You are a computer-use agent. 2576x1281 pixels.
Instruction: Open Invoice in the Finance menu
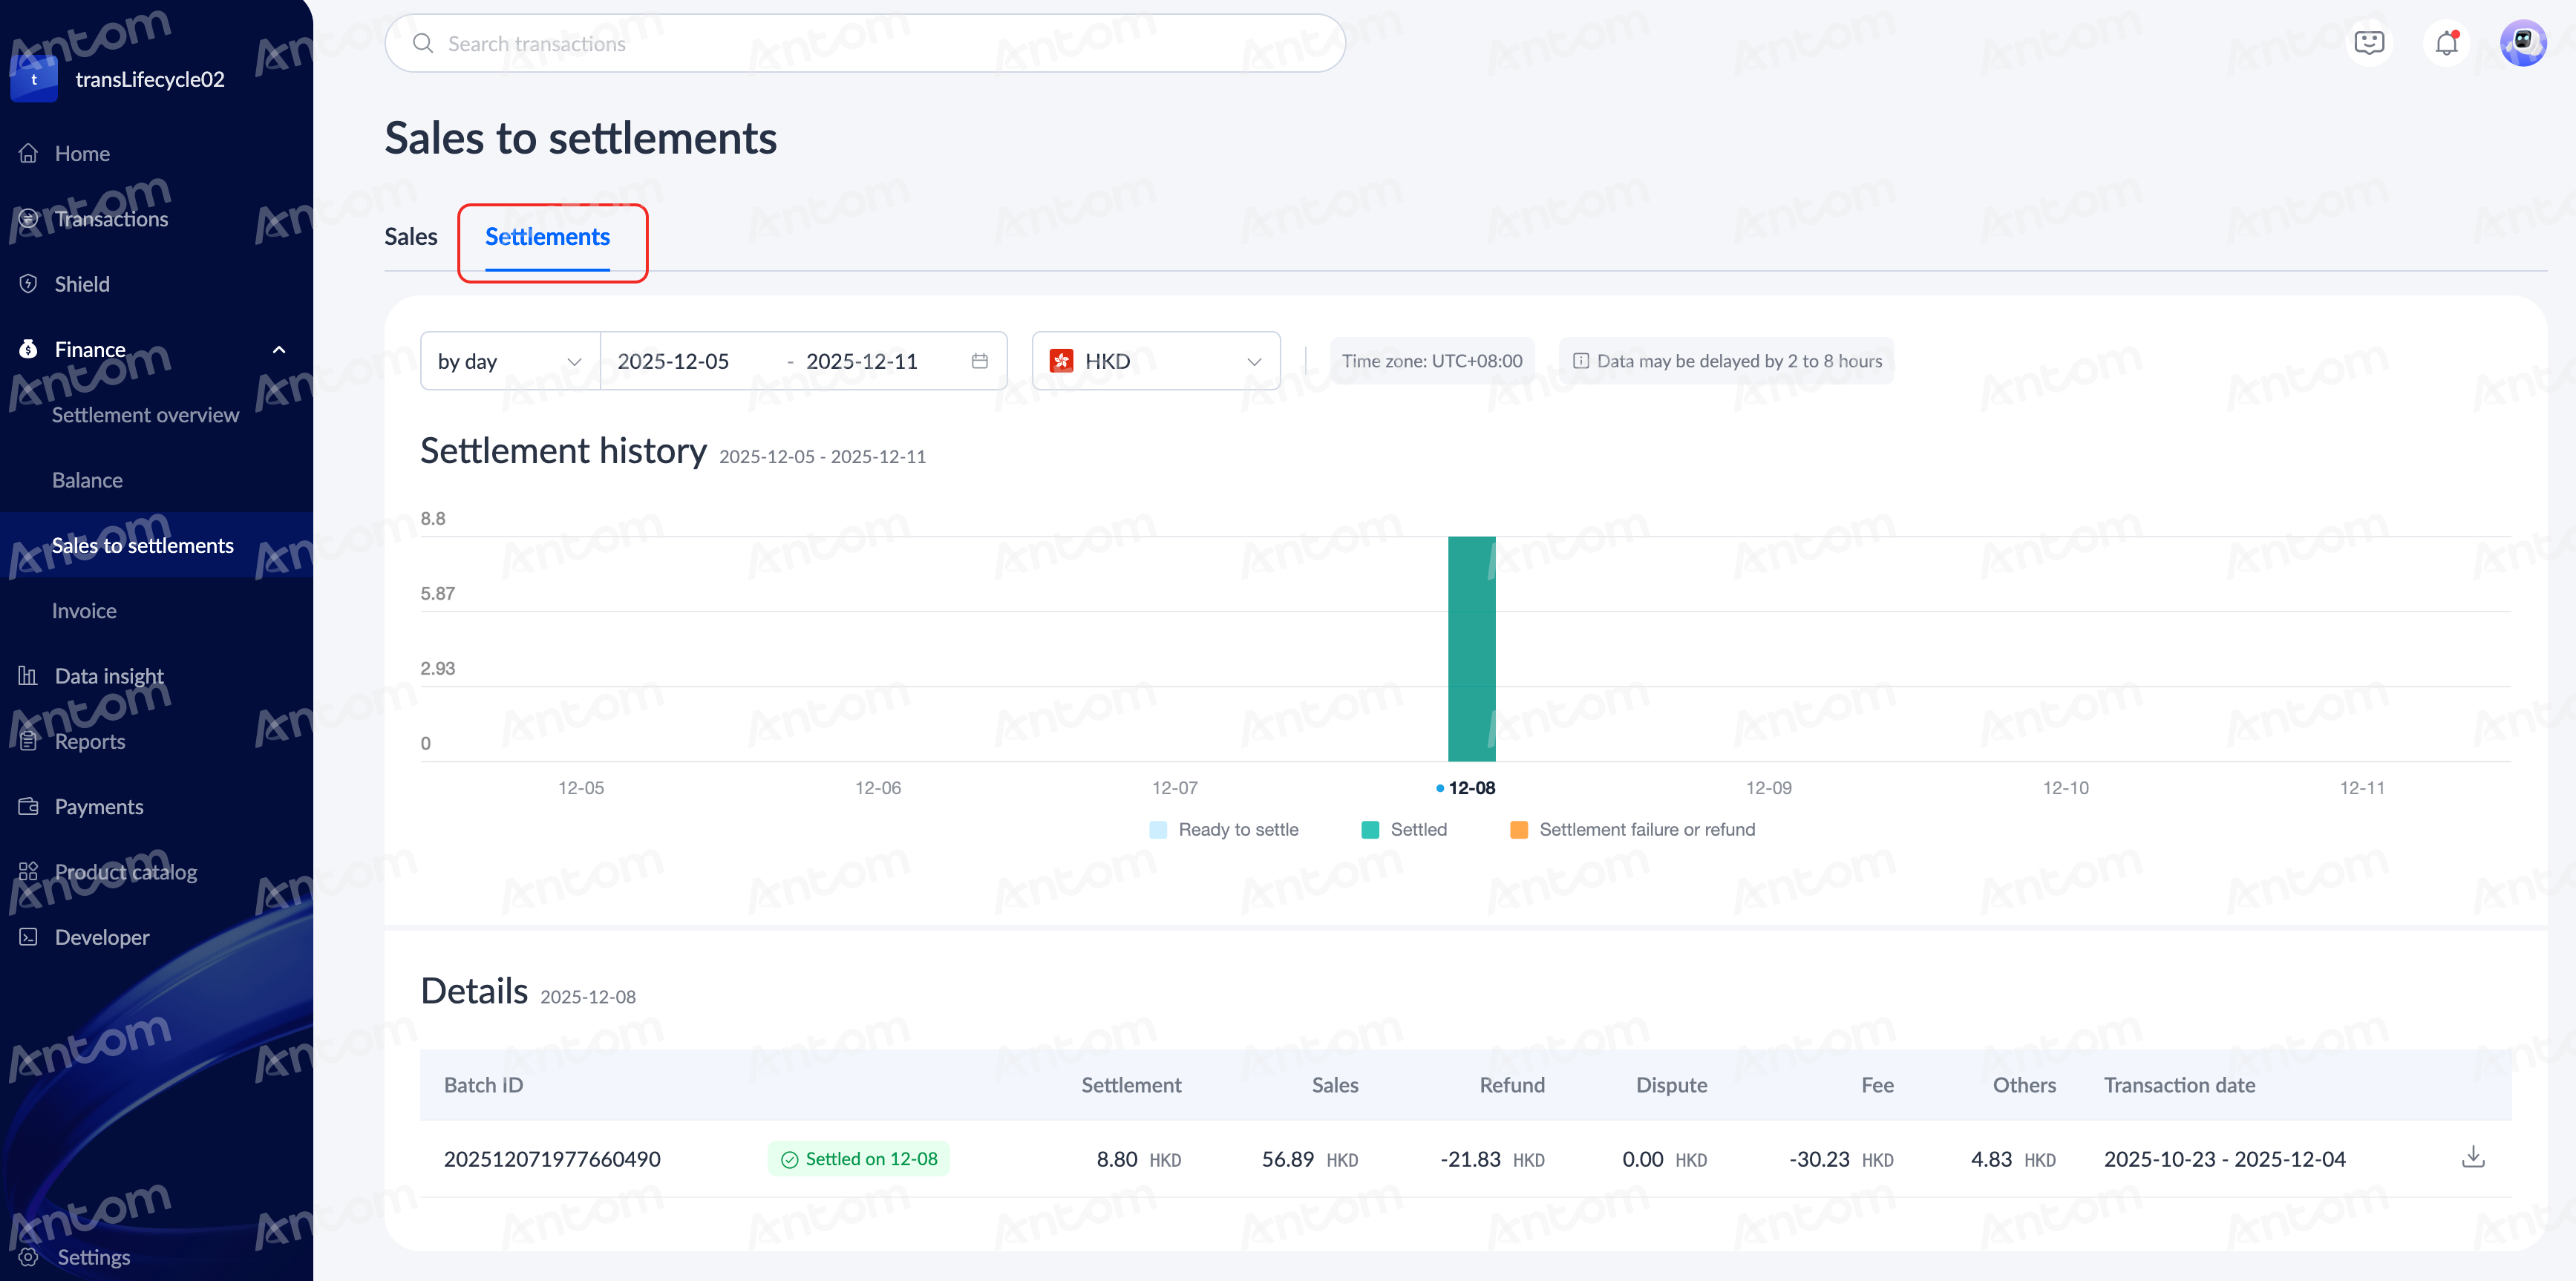(x=84, y=610)
